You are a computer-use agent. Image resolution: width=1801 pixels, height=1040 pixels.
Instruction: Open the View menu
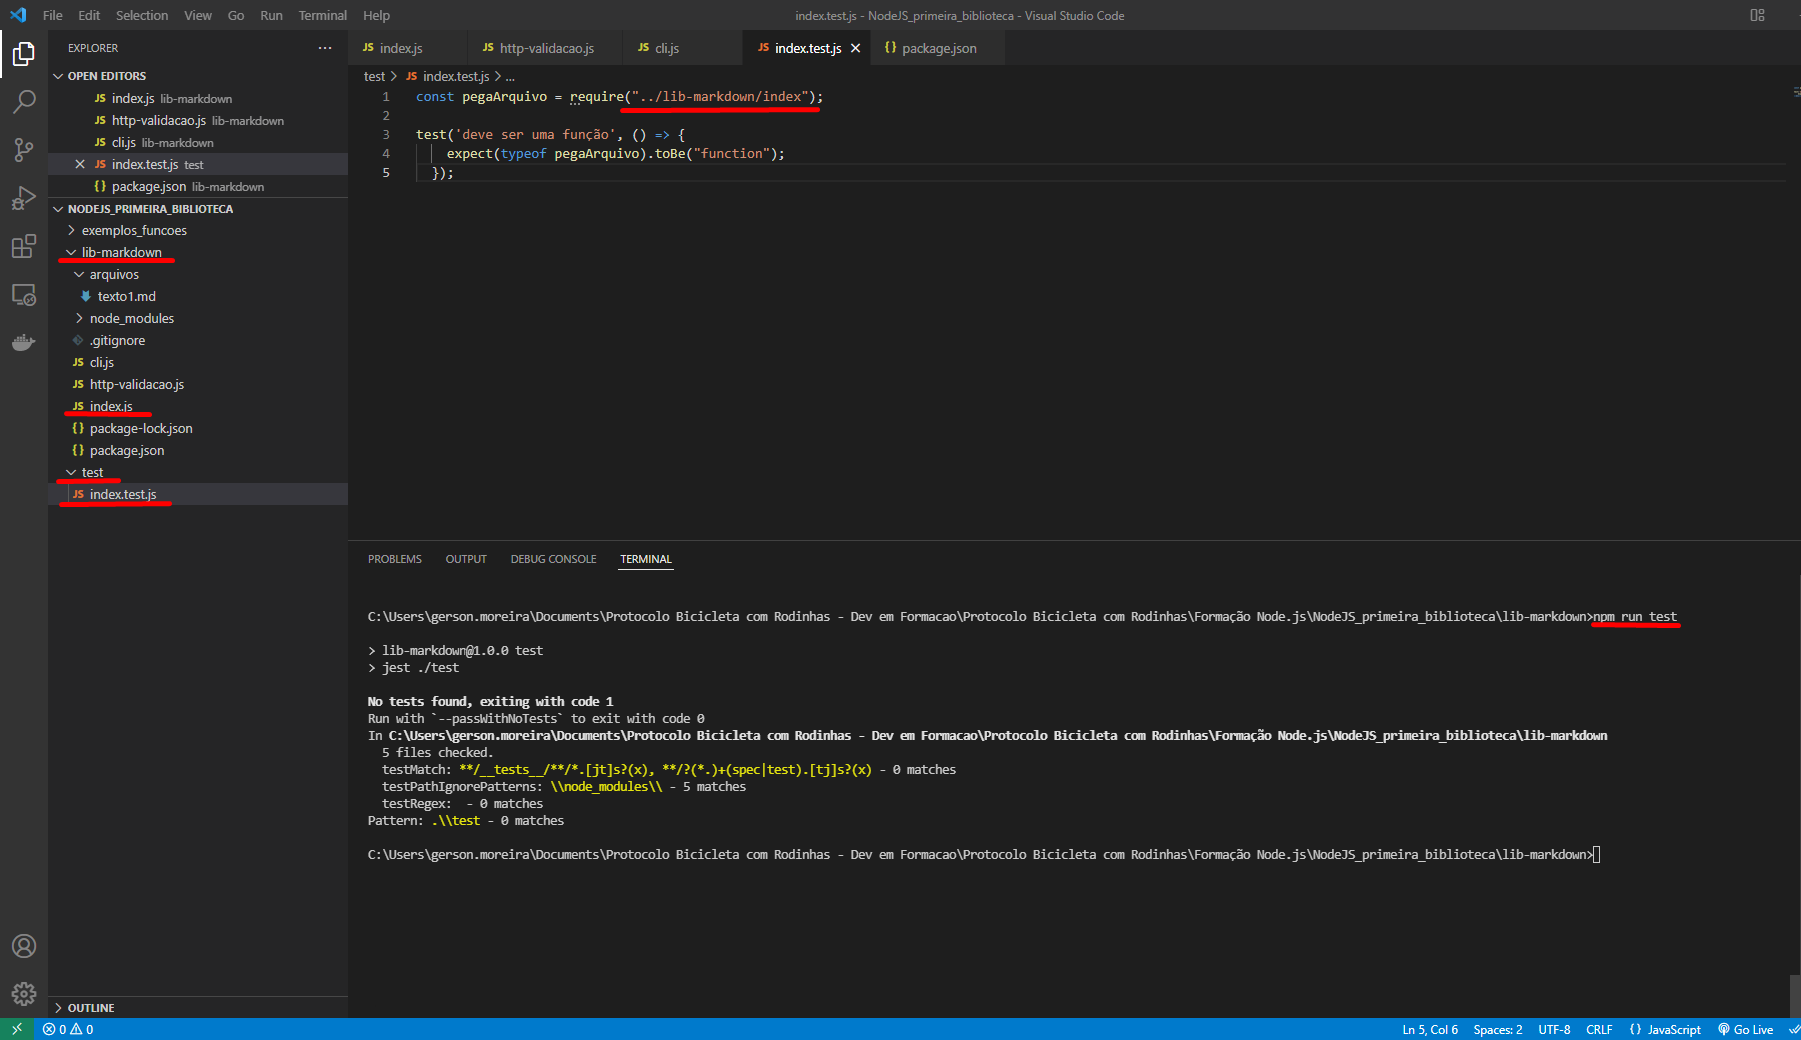coord(198,15)
